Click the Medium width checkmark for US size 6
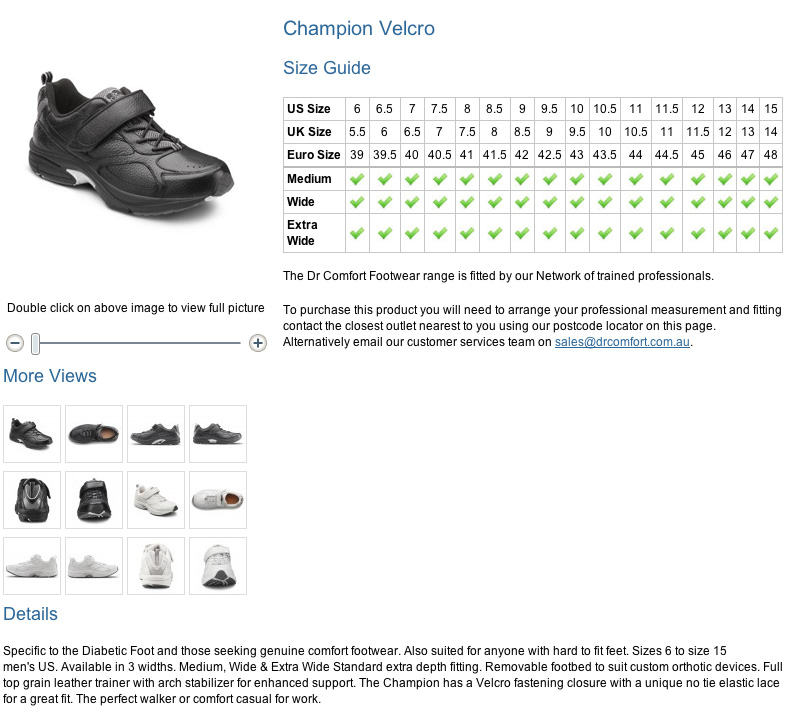791x723 pixels. [357, 179]
